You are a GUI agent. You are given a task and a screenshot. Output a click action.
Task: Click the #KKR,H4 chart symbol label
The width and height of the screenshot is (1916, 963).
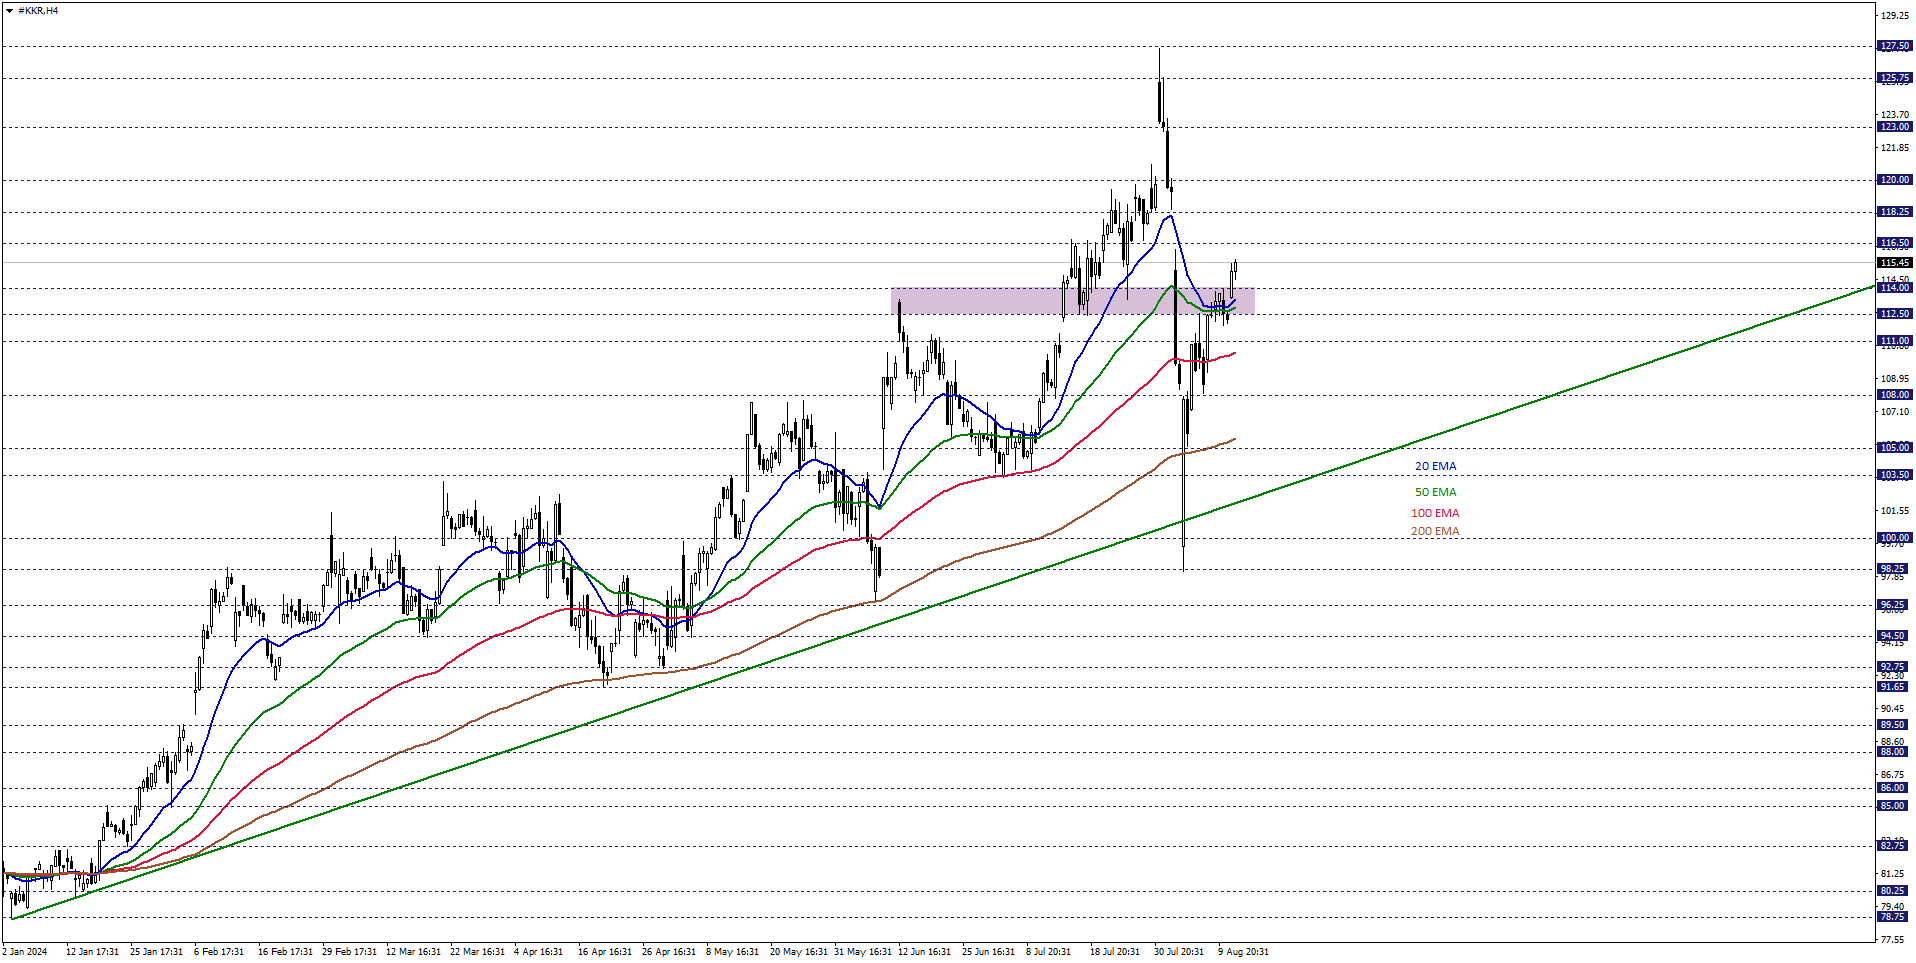coord(38,11)
